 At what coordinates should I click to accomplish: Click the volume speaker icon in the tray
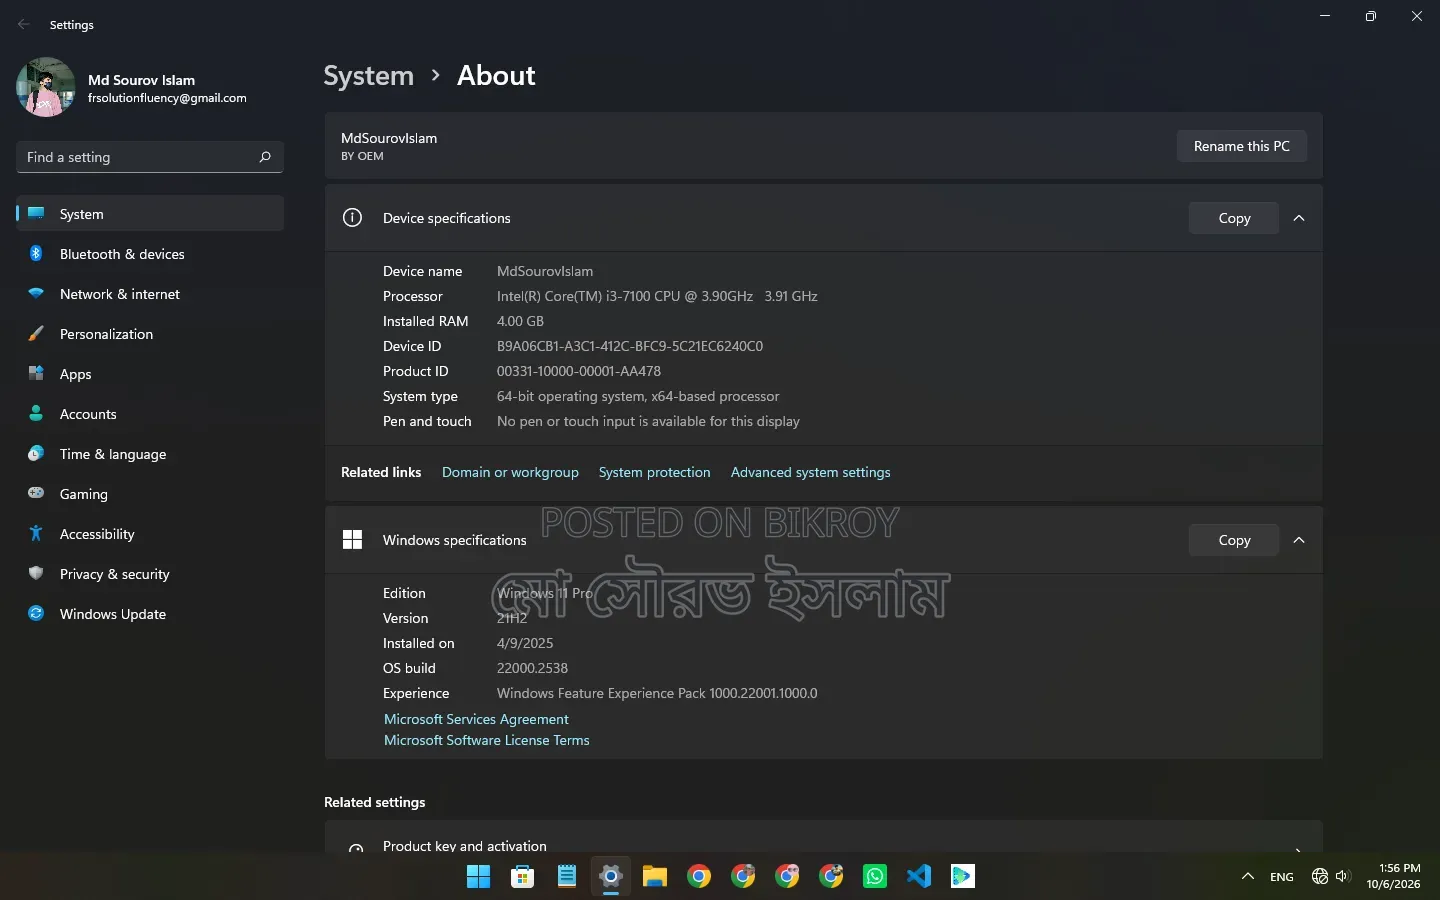1343,877
